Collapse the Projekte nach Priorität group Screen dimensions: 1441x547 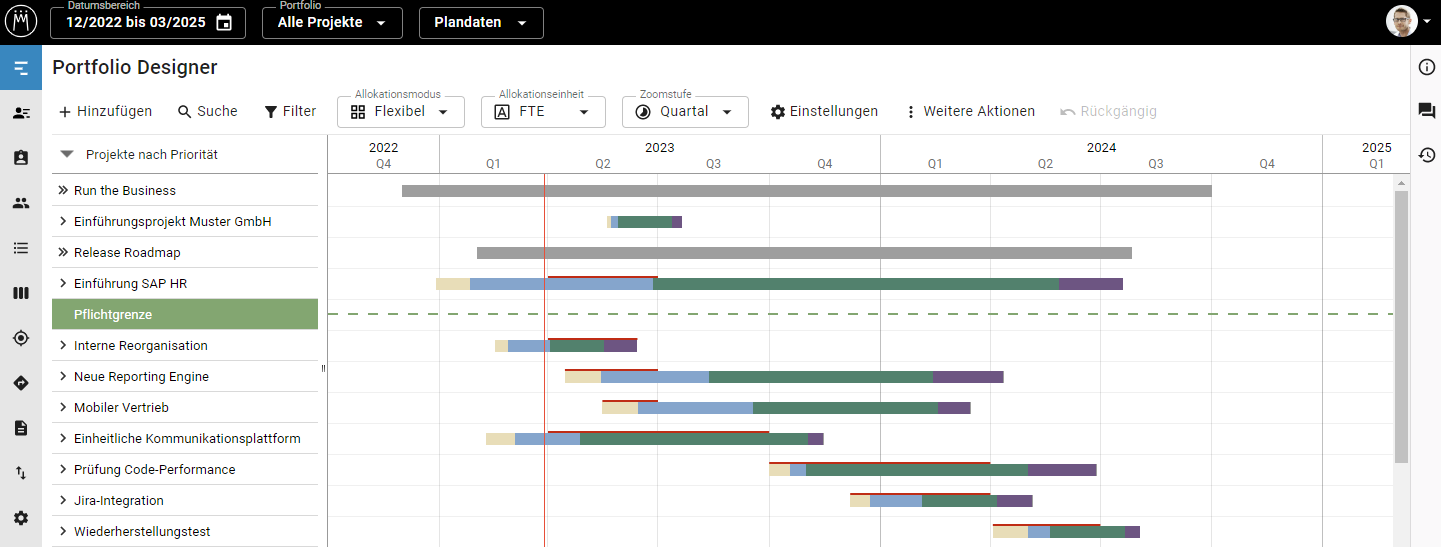click(67, 155)
